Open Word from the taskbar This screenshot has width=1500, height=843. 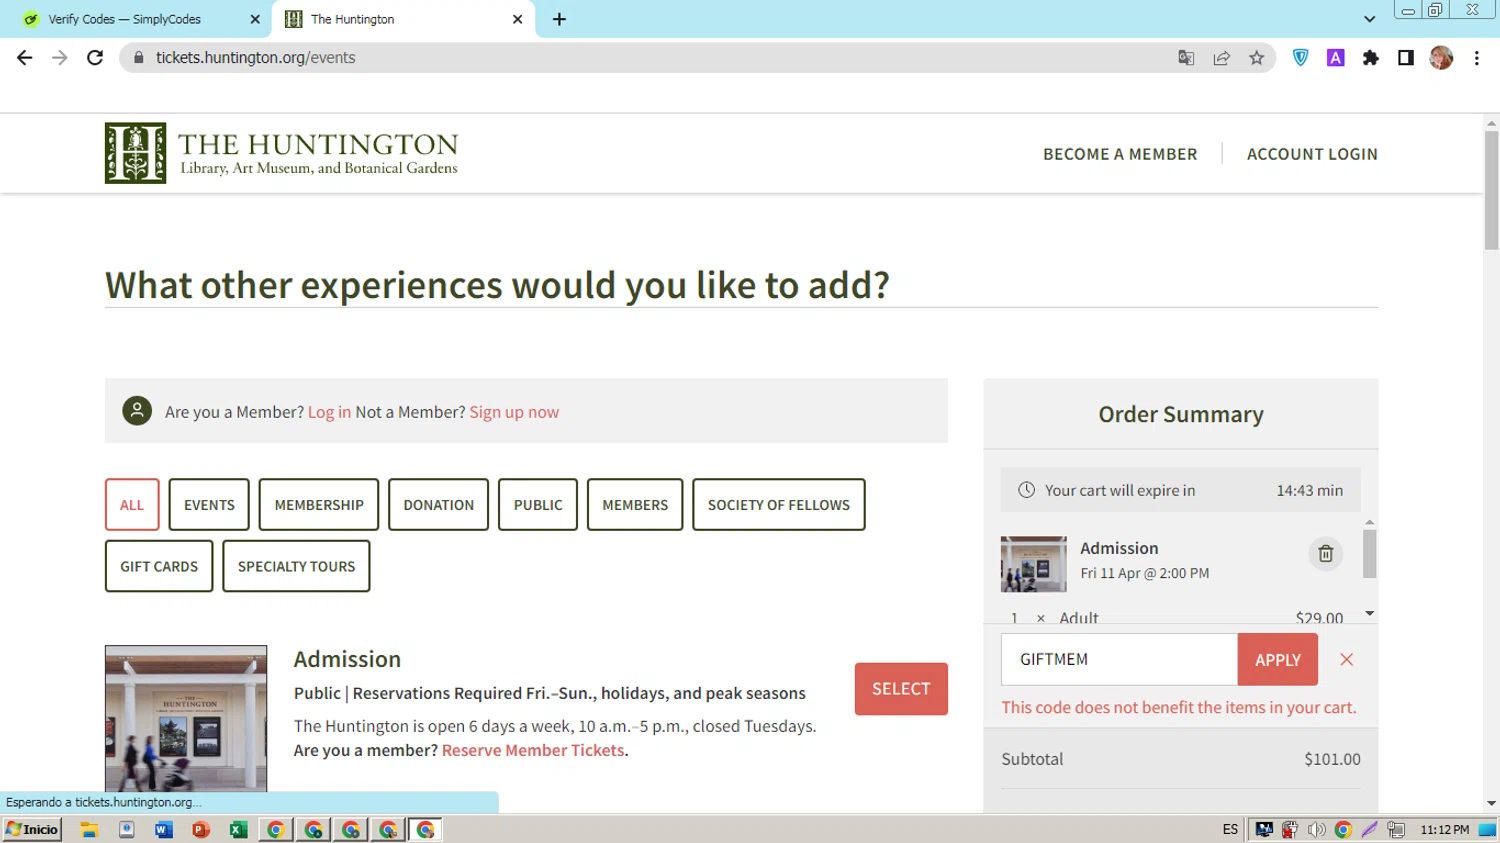(163, 829)
